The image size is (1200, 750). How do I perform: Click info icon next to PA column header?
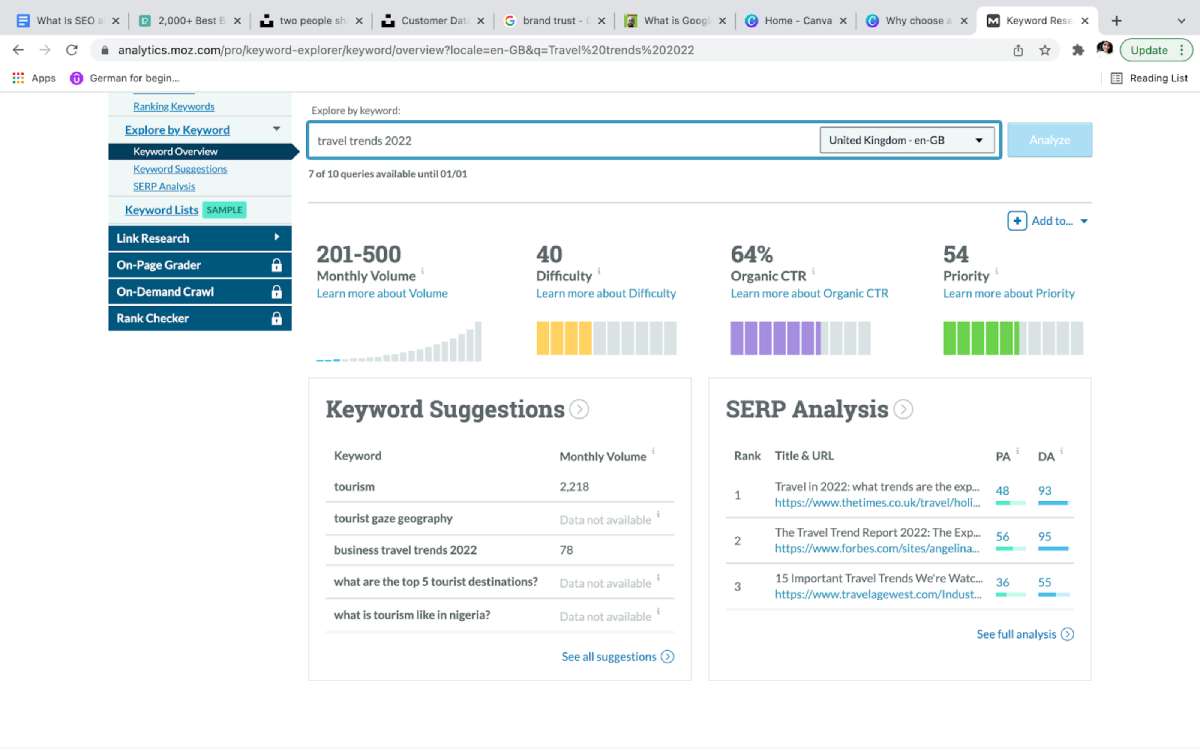coord(1018,452)
